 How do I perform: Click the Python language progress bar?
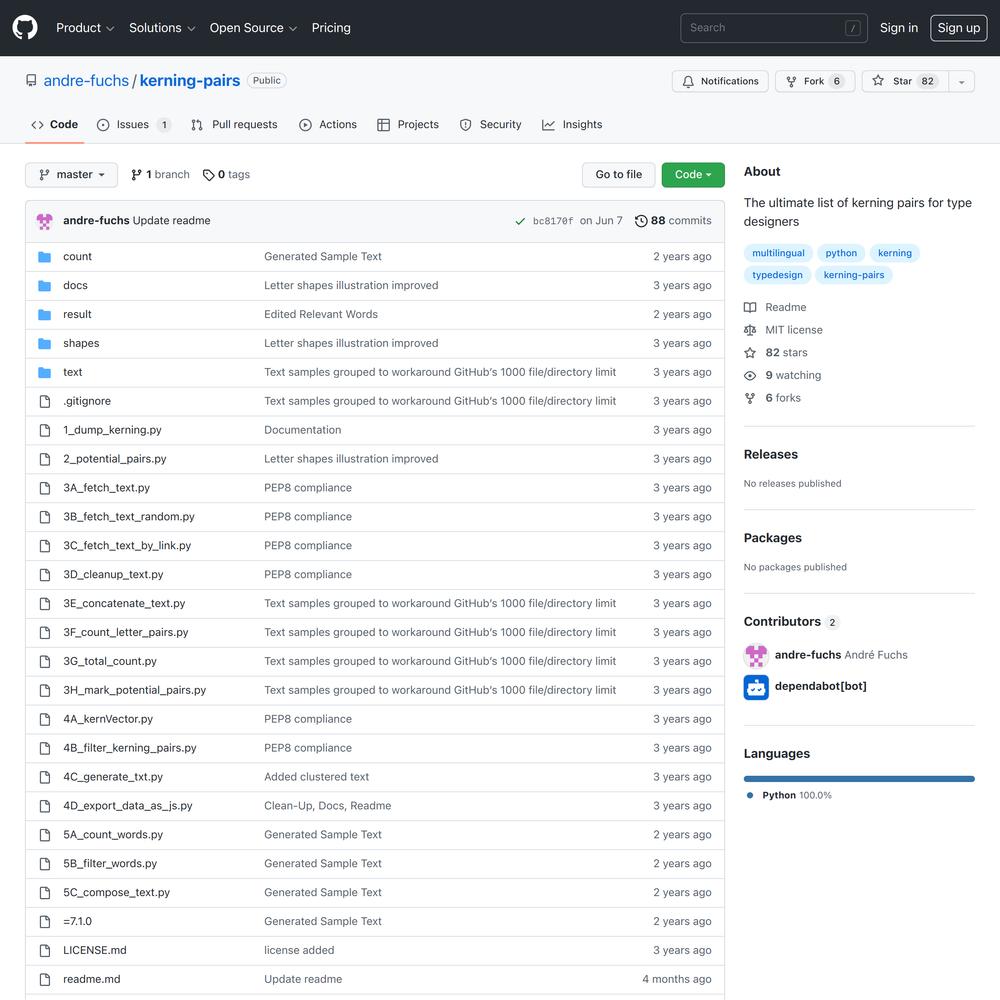[859, 779]
